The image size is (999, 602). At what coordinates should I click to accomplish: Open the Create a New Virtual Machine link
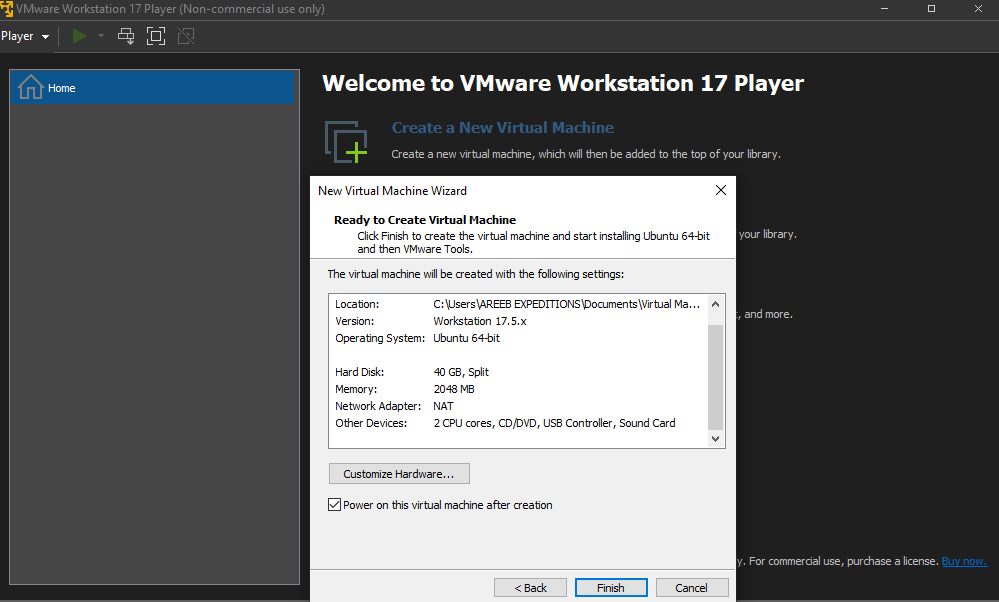(x=502, y=127)
